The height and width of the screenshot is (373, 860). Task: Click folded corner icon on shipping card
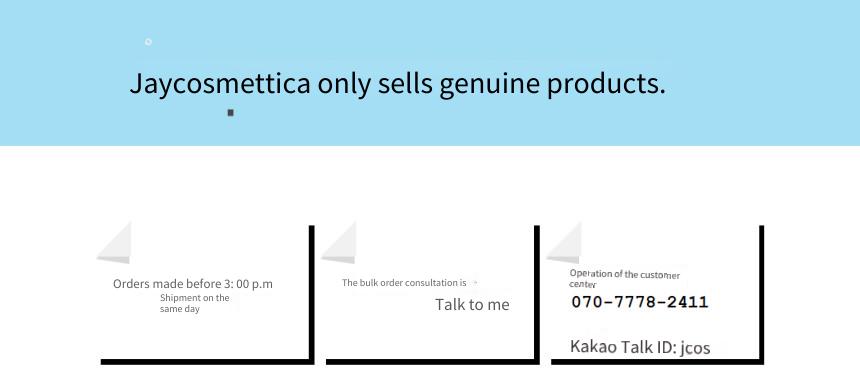tap(114, 242)
